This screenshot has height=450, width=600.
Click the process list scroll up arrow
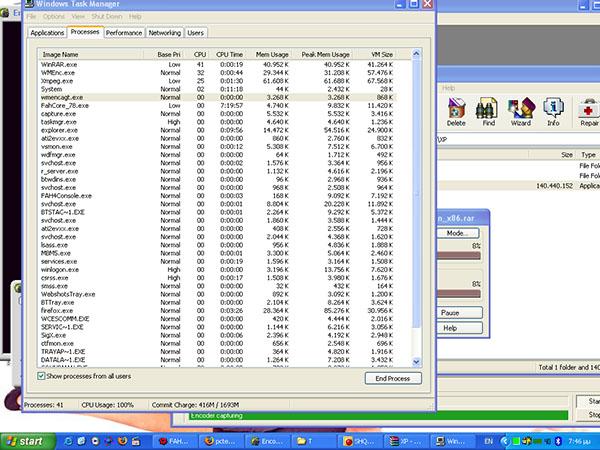[416, 54]
